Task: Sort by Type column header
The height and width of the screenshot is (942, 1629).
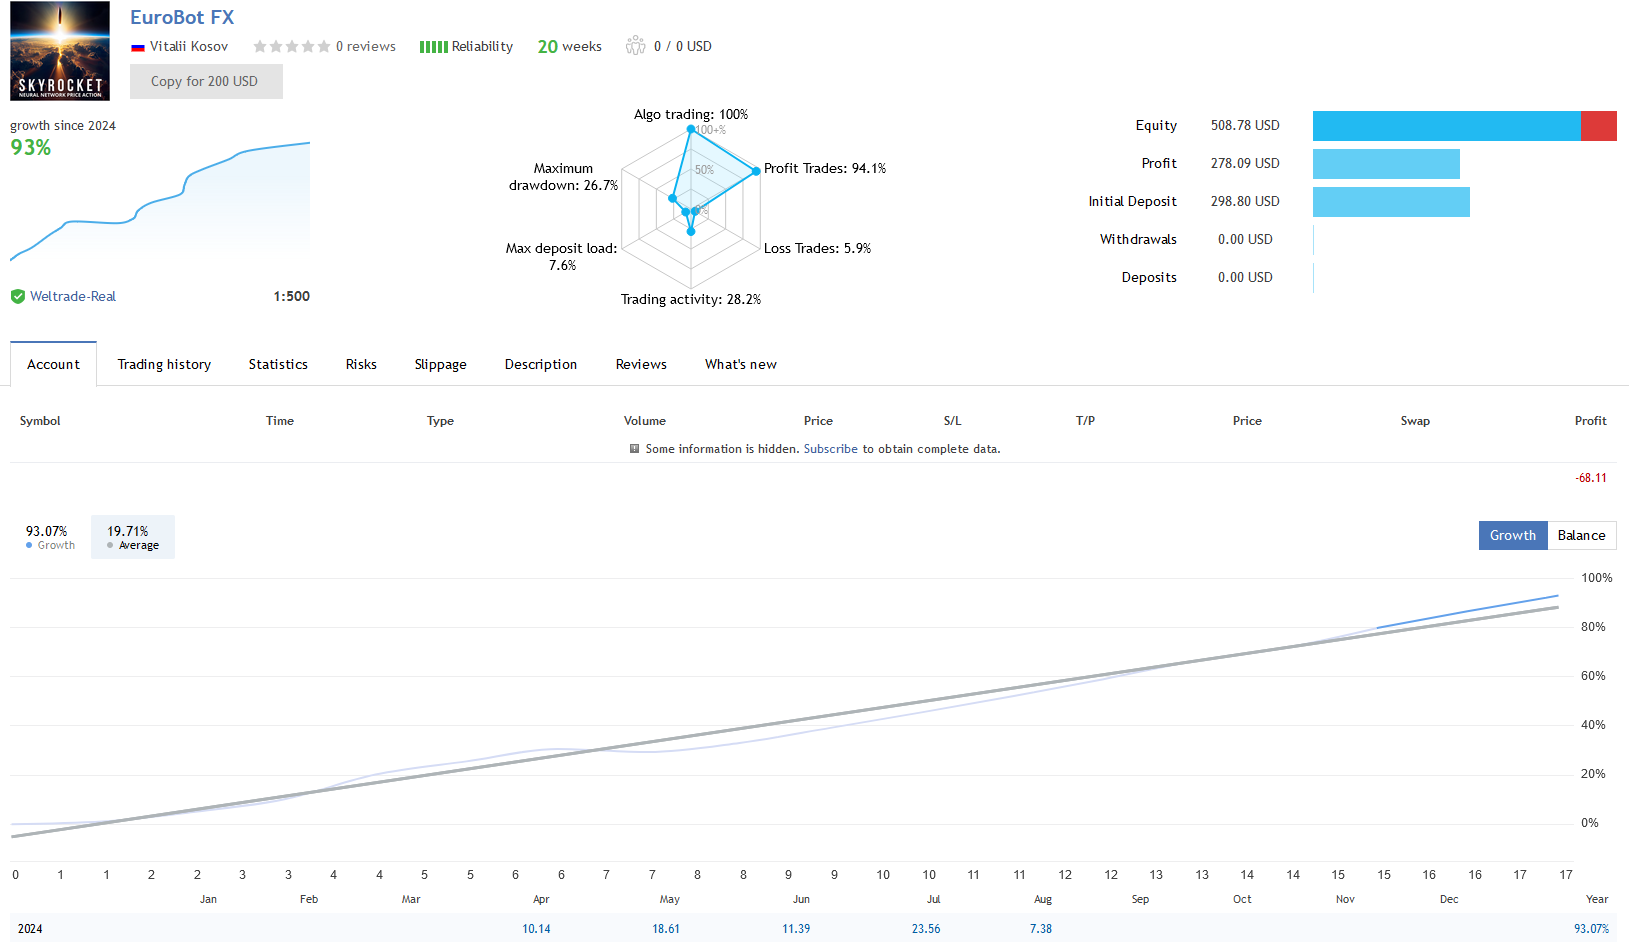Action: click(x=440, y=421)
